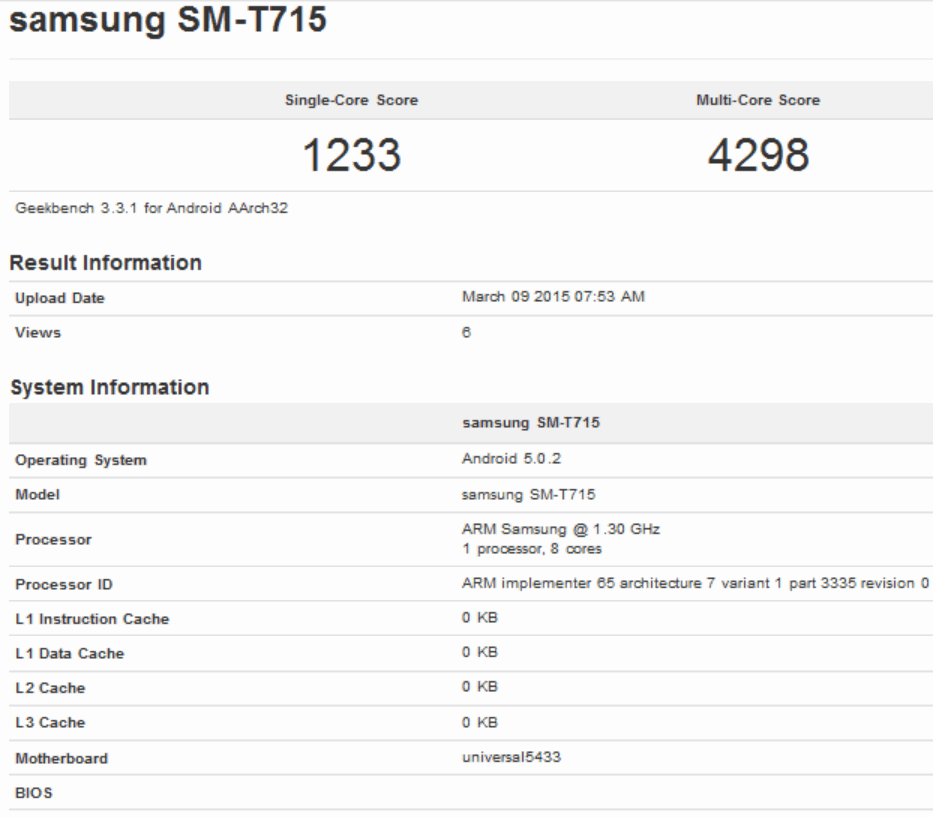Click the 'Result Information' heading
933x817 pixels.
coord(106,262)
